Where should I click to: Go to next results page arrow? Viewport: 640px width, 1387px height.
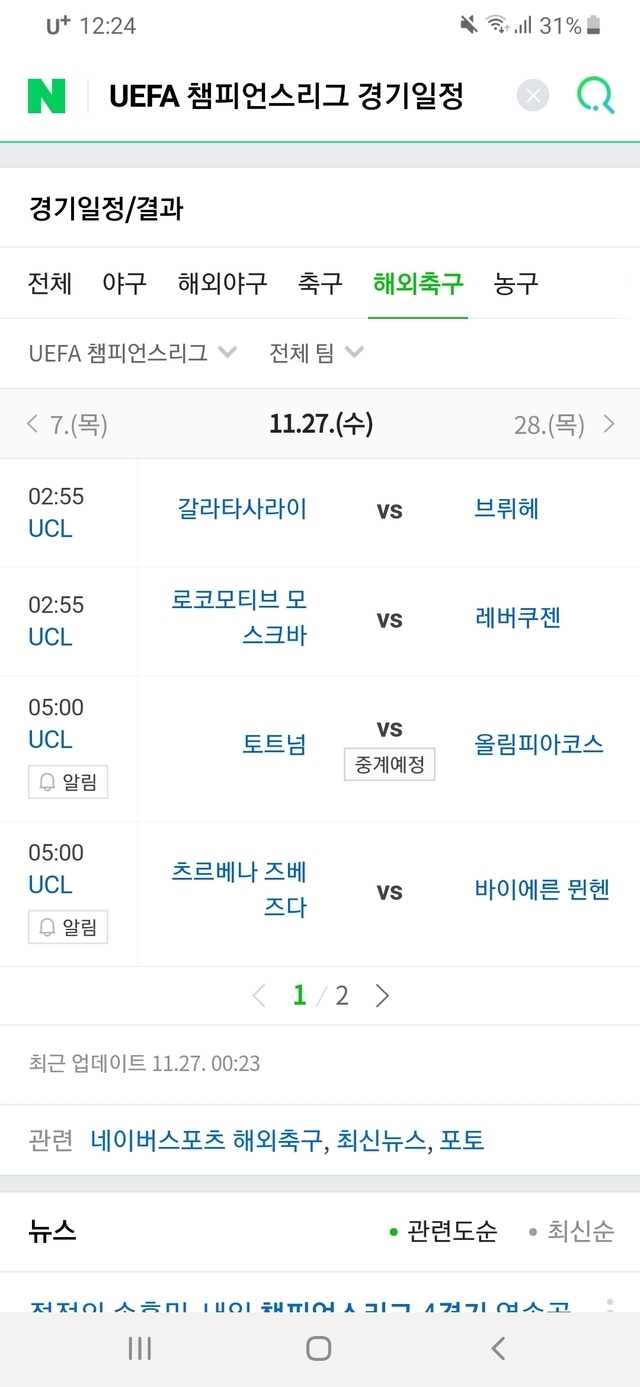coord(381,995)
